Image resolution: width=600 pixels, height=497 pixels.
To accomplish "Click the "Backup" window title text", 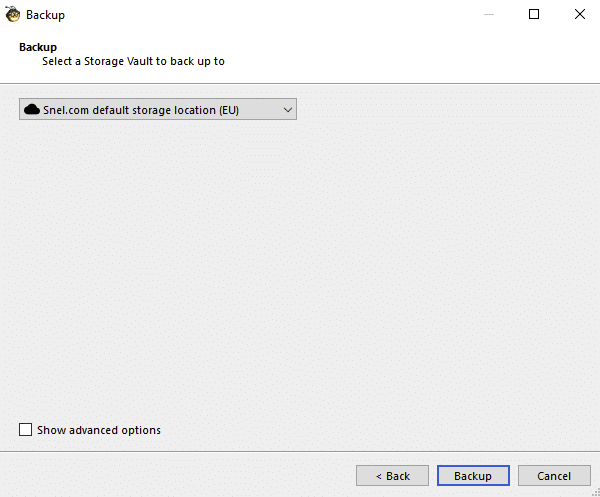I will coord(46,15).
